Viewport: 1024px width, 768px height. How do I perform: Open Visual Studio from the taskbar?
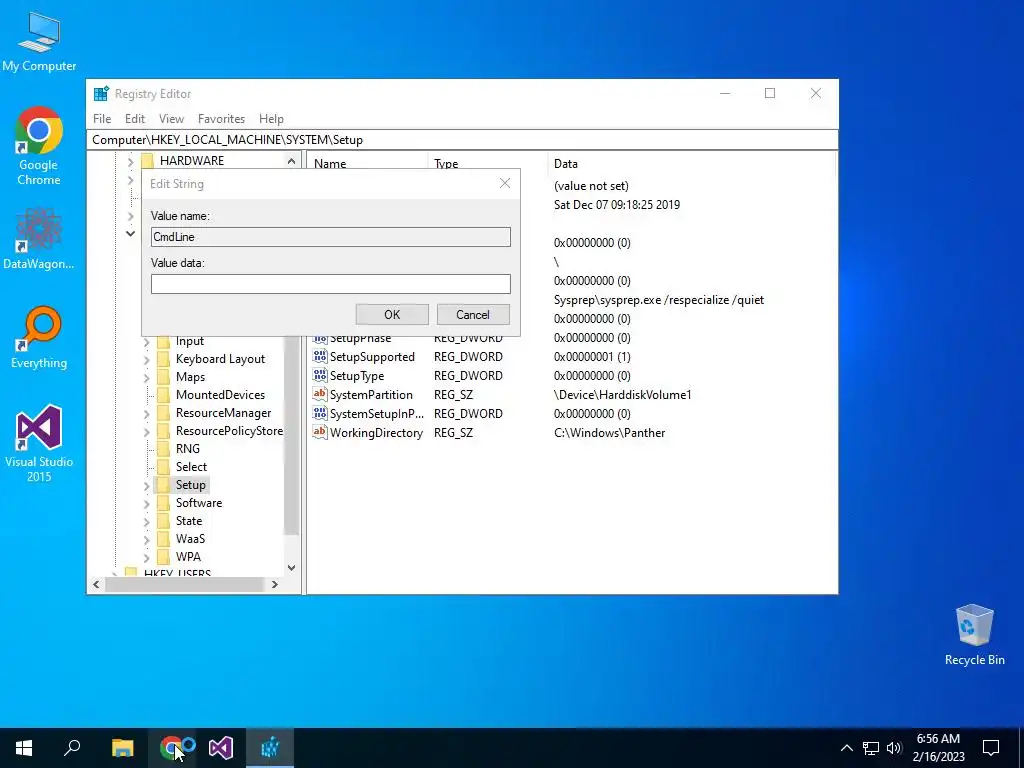coord(221,748)
